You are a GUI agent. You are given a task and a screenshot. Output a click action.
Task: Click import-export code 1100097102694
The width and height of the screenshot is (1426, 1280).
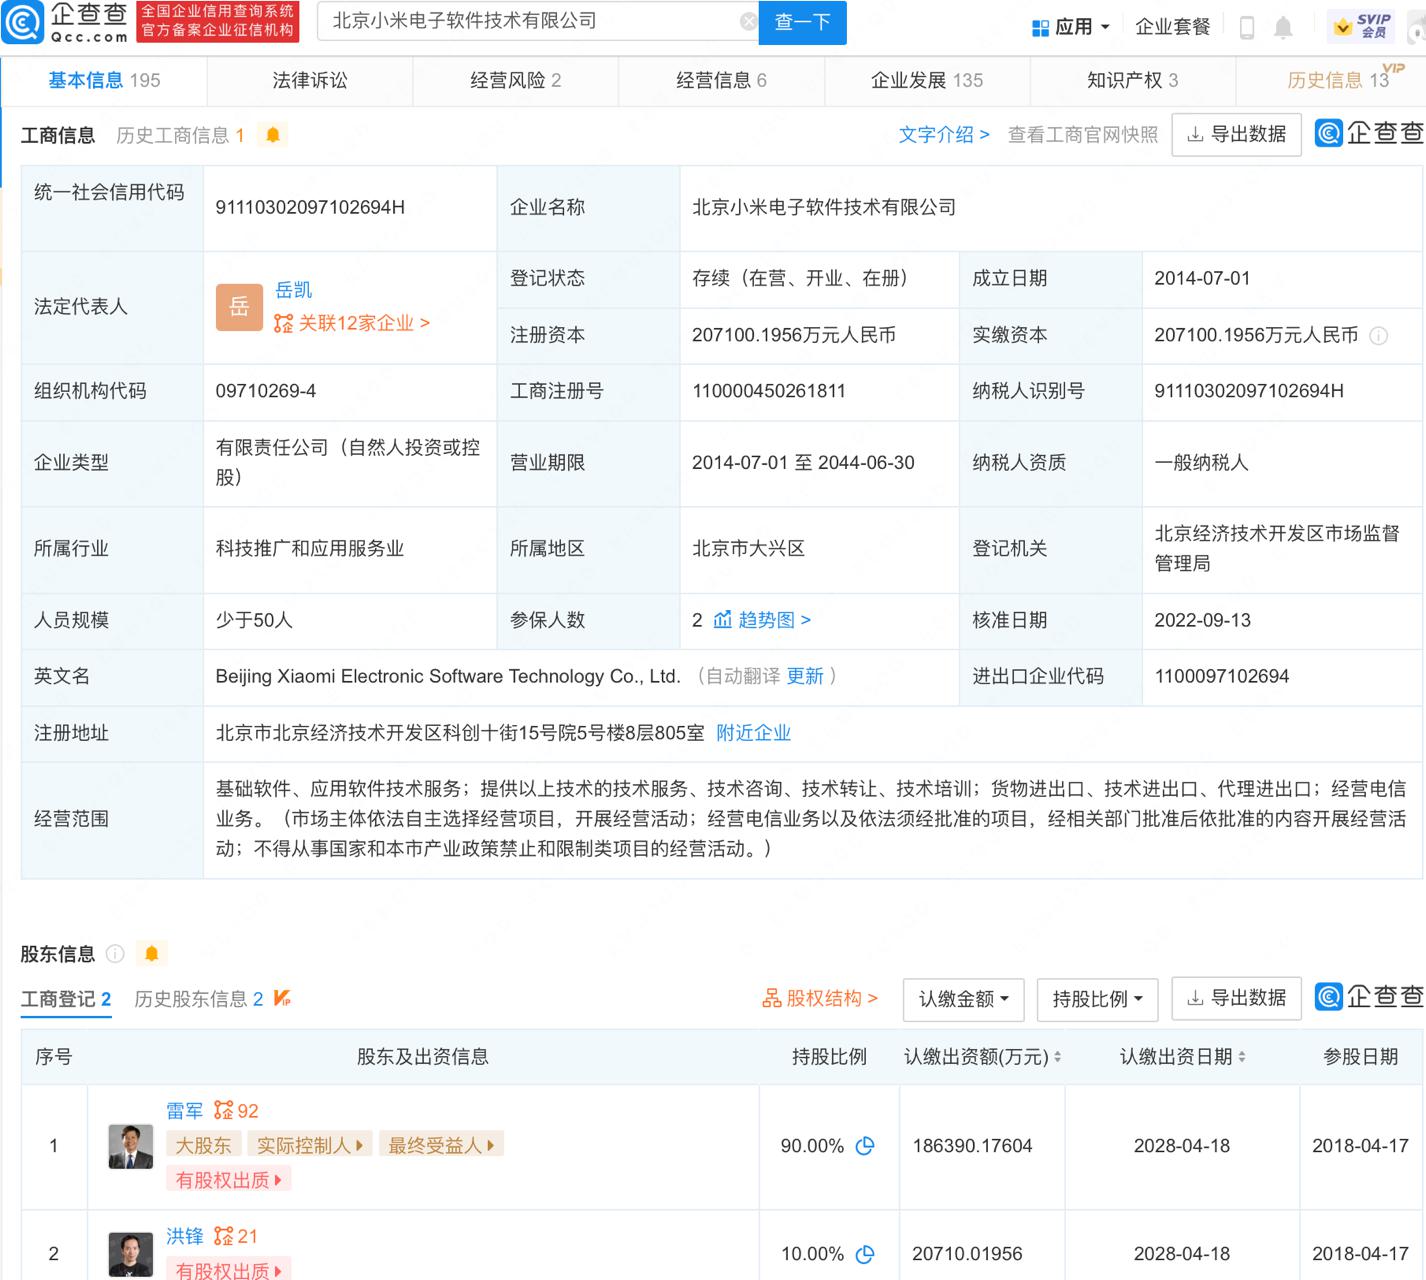pyautogui.click(x=1222, y=676)
